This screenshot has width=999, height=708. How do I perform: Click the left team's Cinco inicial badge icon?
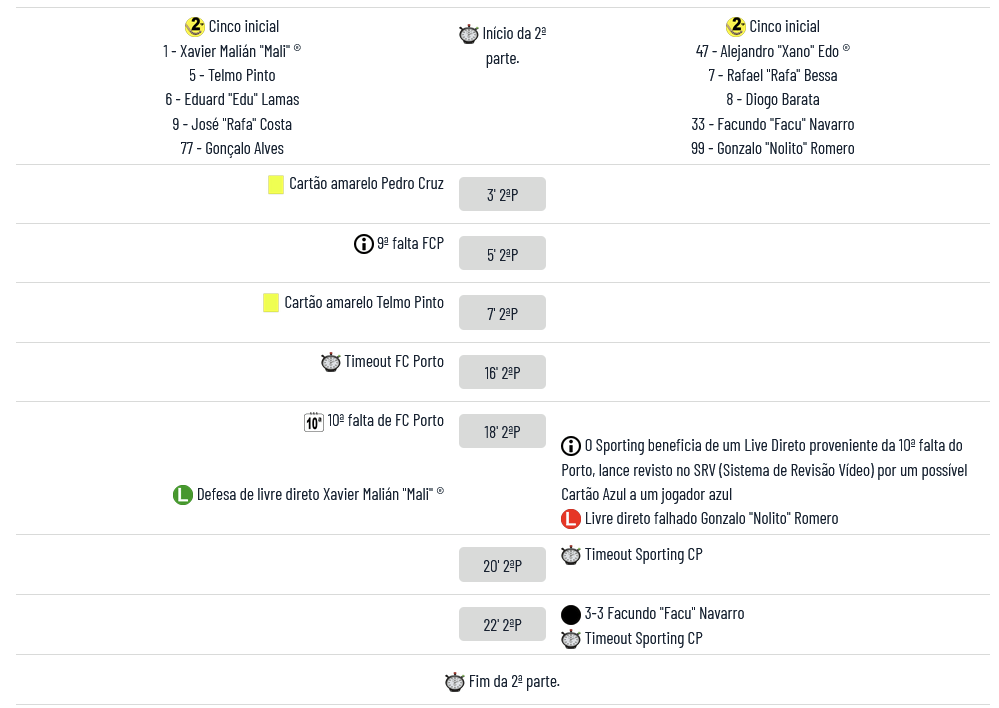(x=195, y=27)
